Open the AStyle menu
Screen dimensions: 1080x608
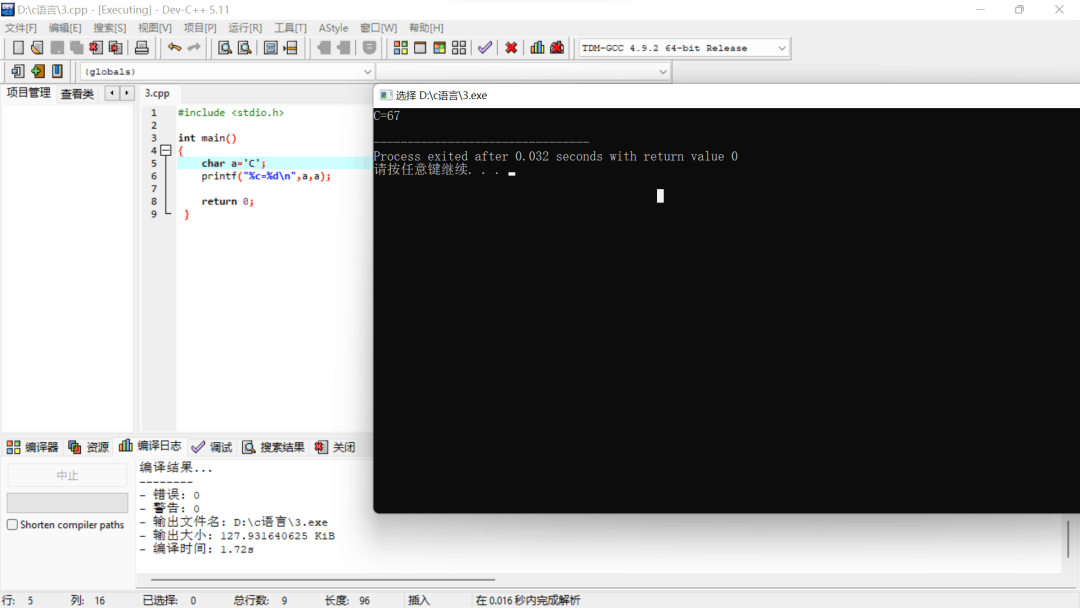tap(333, 28)
